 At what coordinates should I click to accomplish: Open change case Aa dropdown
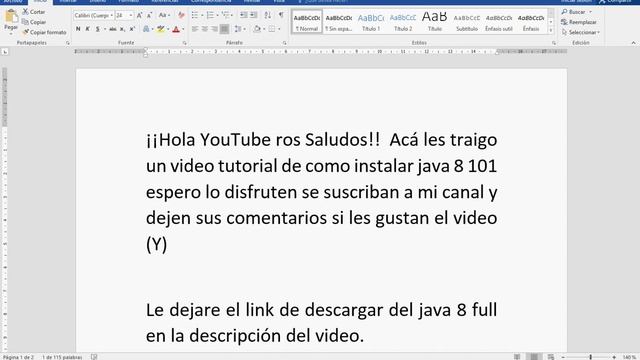point(164,15)
